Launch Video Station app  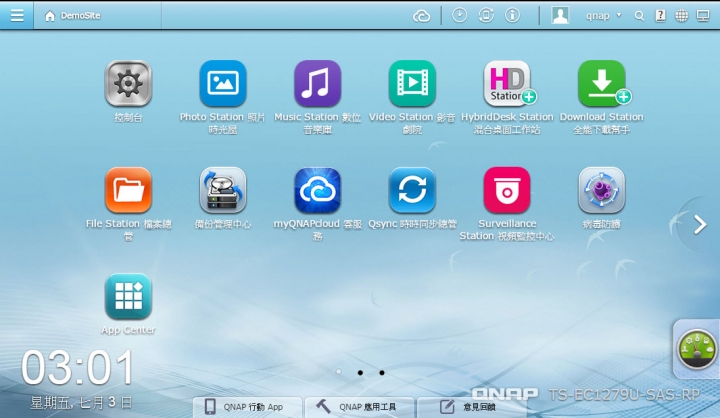pos(412,83)
